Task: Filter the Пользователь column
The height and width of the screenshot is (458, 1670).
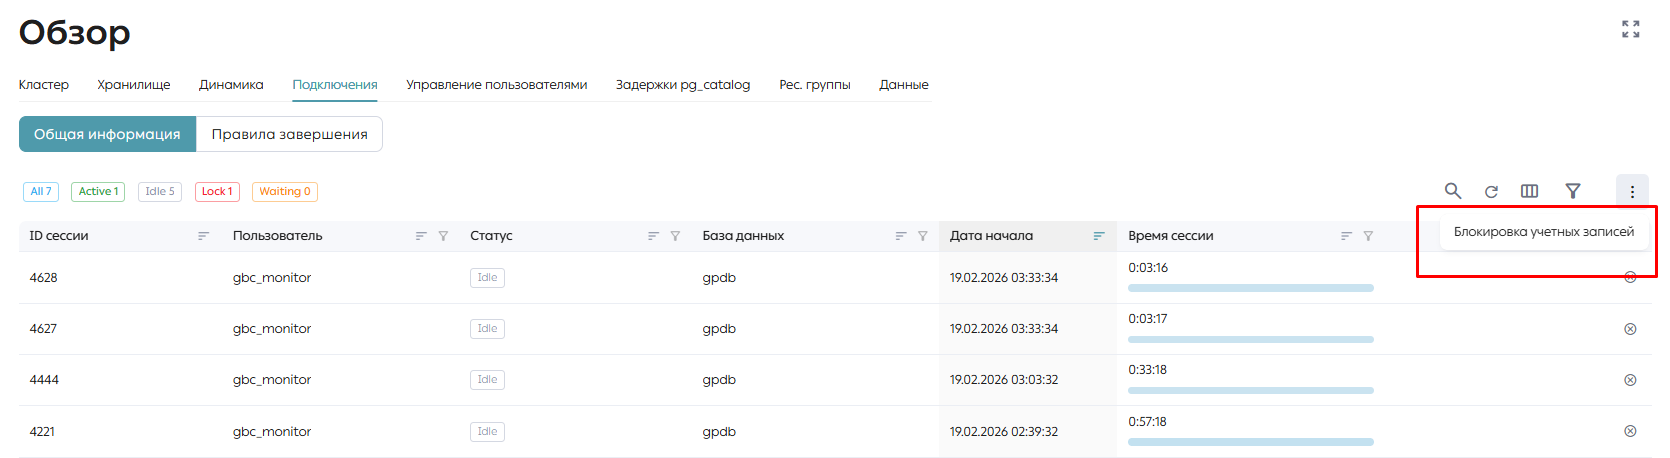Action: click(x=443, y=236)
